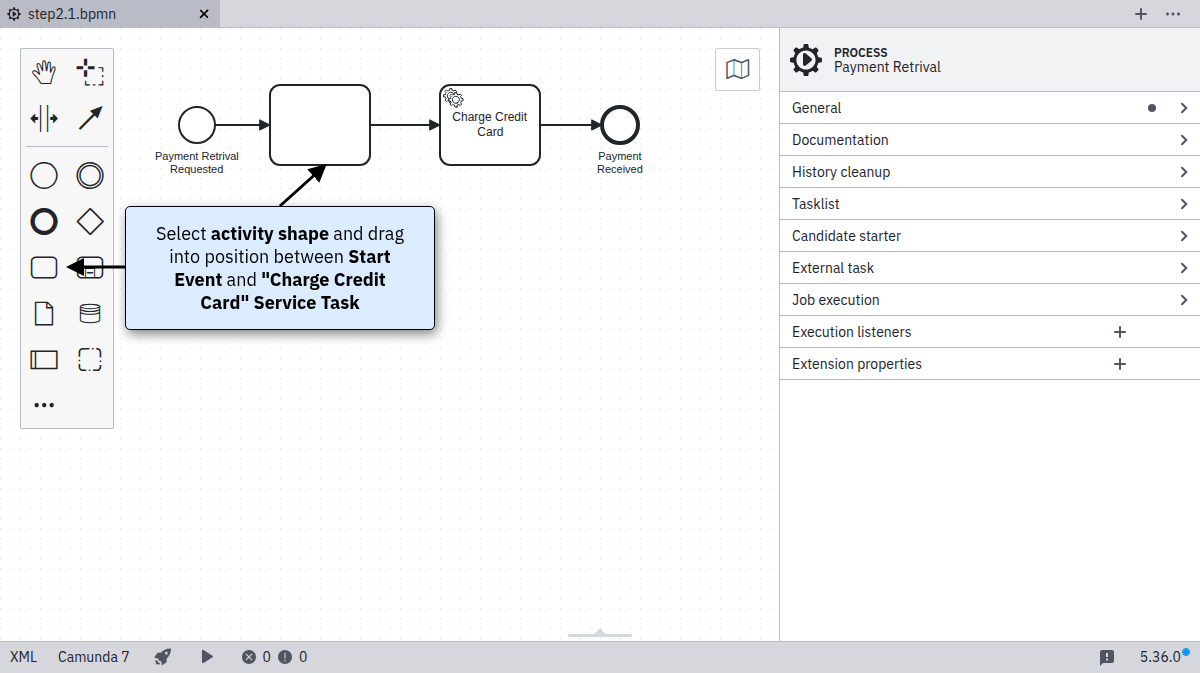Pick the Start Event circle shape
The width and height of the screenshot is (1200, 673).
[x=44, y=176]
